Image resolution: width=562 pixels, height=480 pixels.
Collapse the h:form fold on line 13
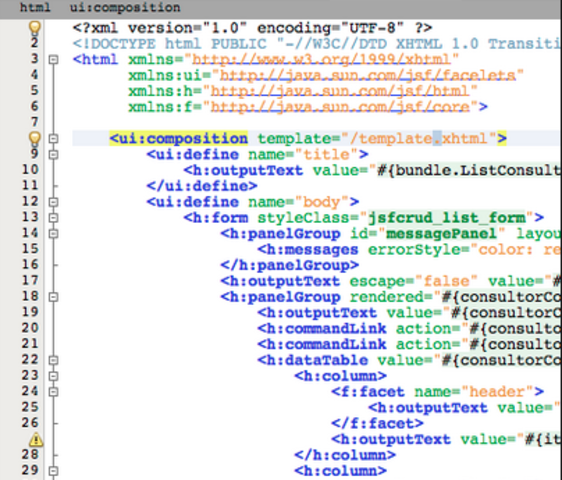coord(53,218)
